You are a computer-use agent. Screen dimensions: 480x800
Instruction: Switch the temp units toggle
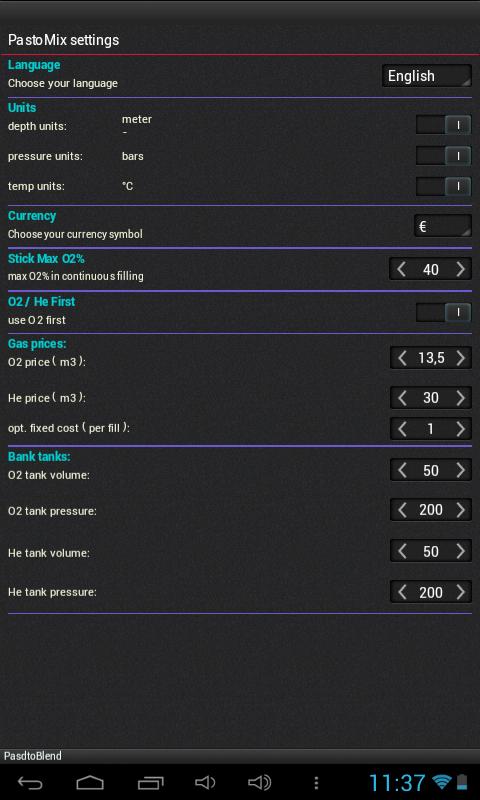pyautogui.click(x=443, y=186)
